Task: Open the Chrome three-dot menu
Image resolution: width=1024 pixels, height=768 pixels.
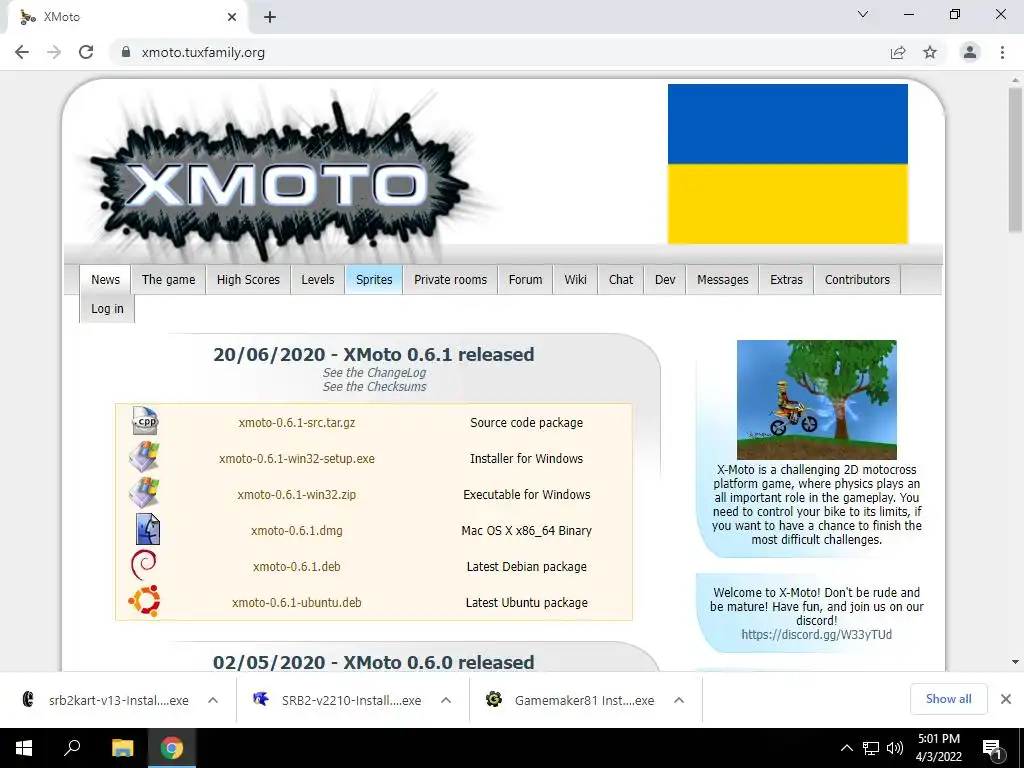Action: tap(1002, 52)
